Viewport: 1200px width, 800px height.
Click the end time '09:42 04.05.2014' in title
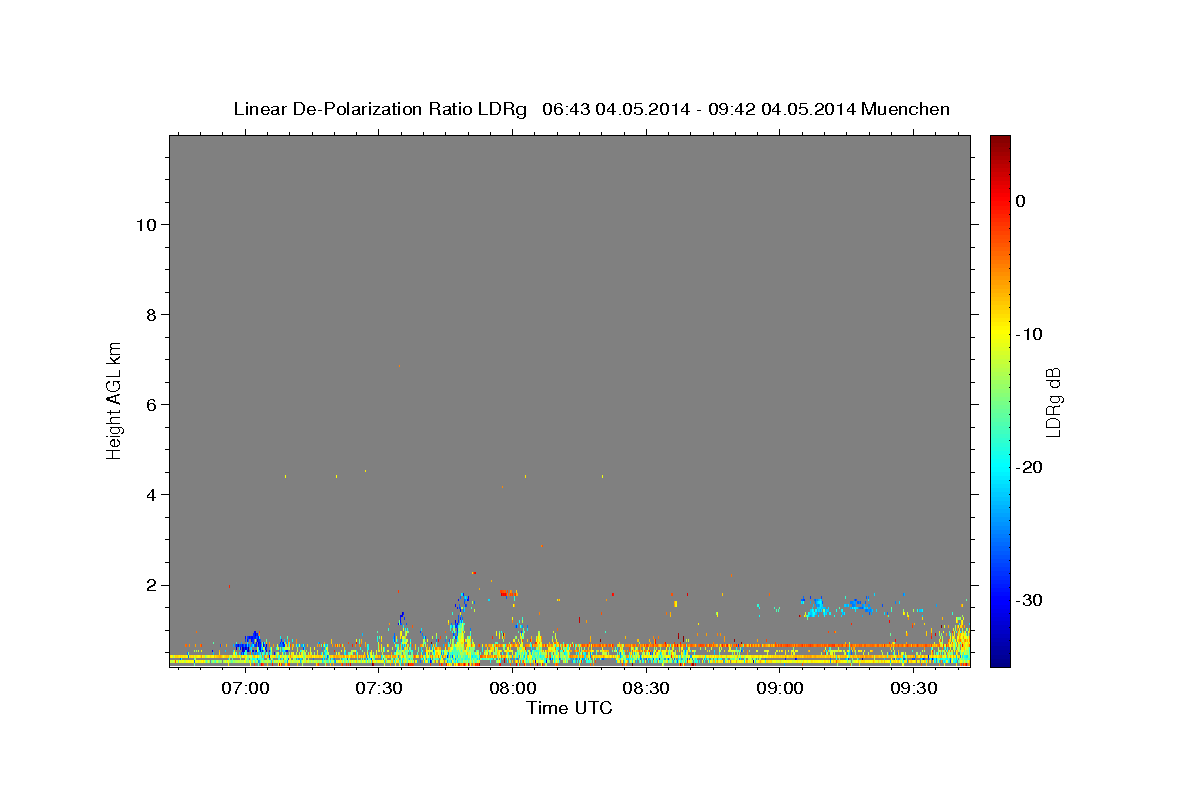click(781, 109)
